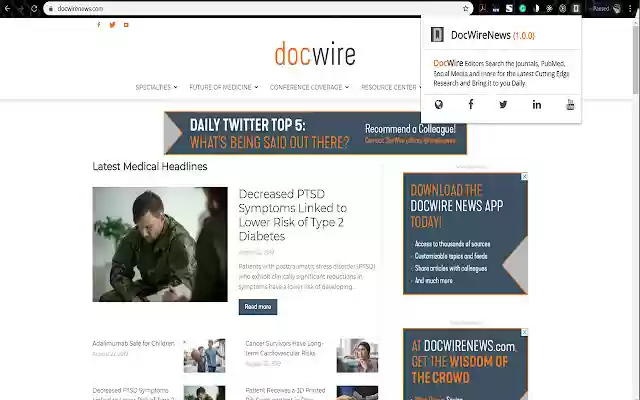Viewport: 640px width, 400px height.
Task: Open DocWire Facebook icon in page header
Action: tap(99, 25)
